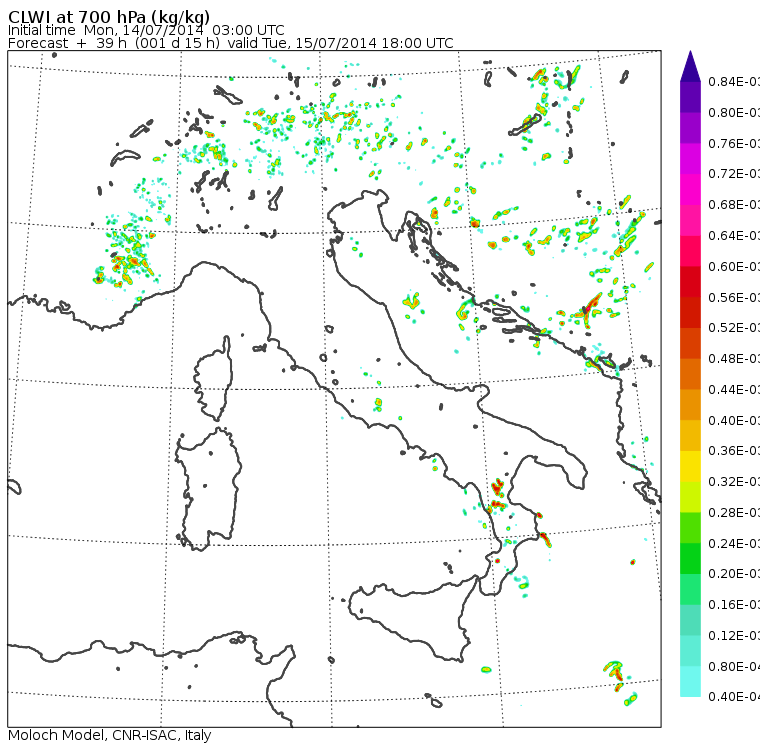The height and width of the screenshot is (749, 760).
Task: Select magenta swatch between 0.72E-03 and 0.76E-03
Action: 690,159
